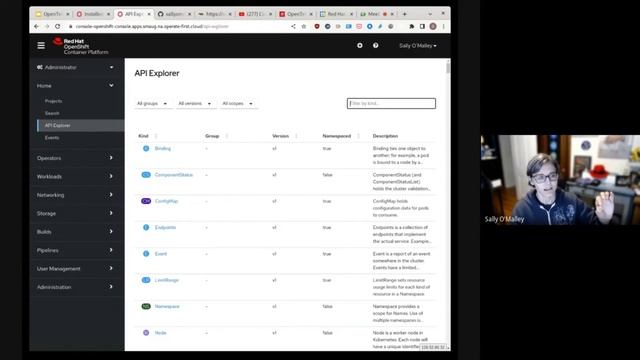Open the All groups filter dropdown

click(x=152, y=104)
